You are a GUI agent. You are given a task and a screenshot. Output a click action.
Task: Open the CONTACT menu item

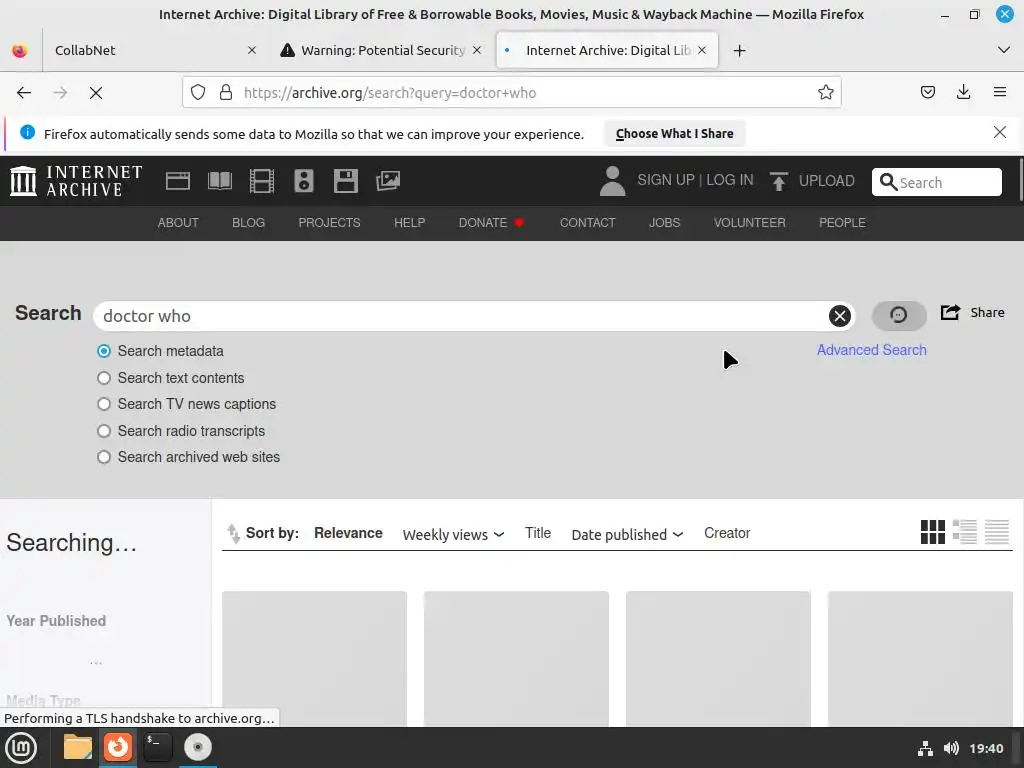coord(587,223)
